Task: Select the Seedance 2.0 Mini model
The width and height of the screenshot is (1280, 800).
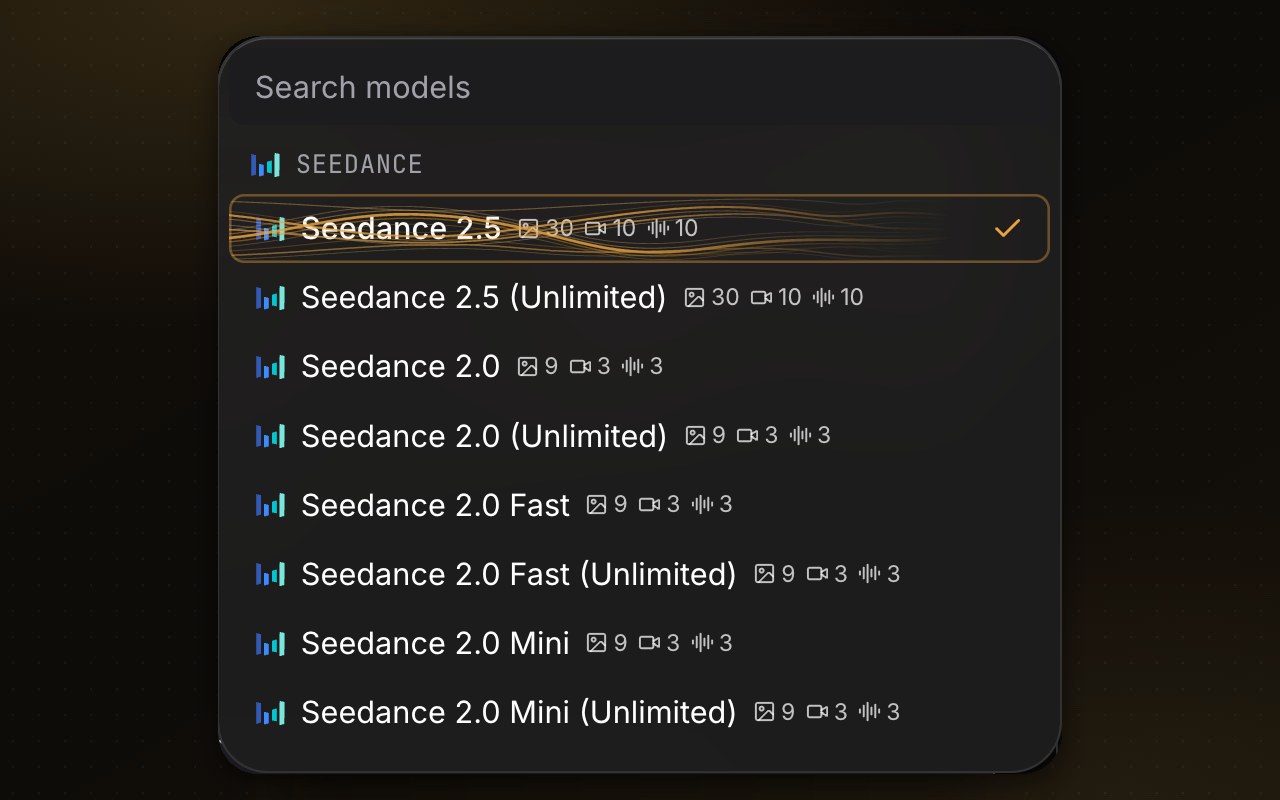Action: click(x=640, y=643)
